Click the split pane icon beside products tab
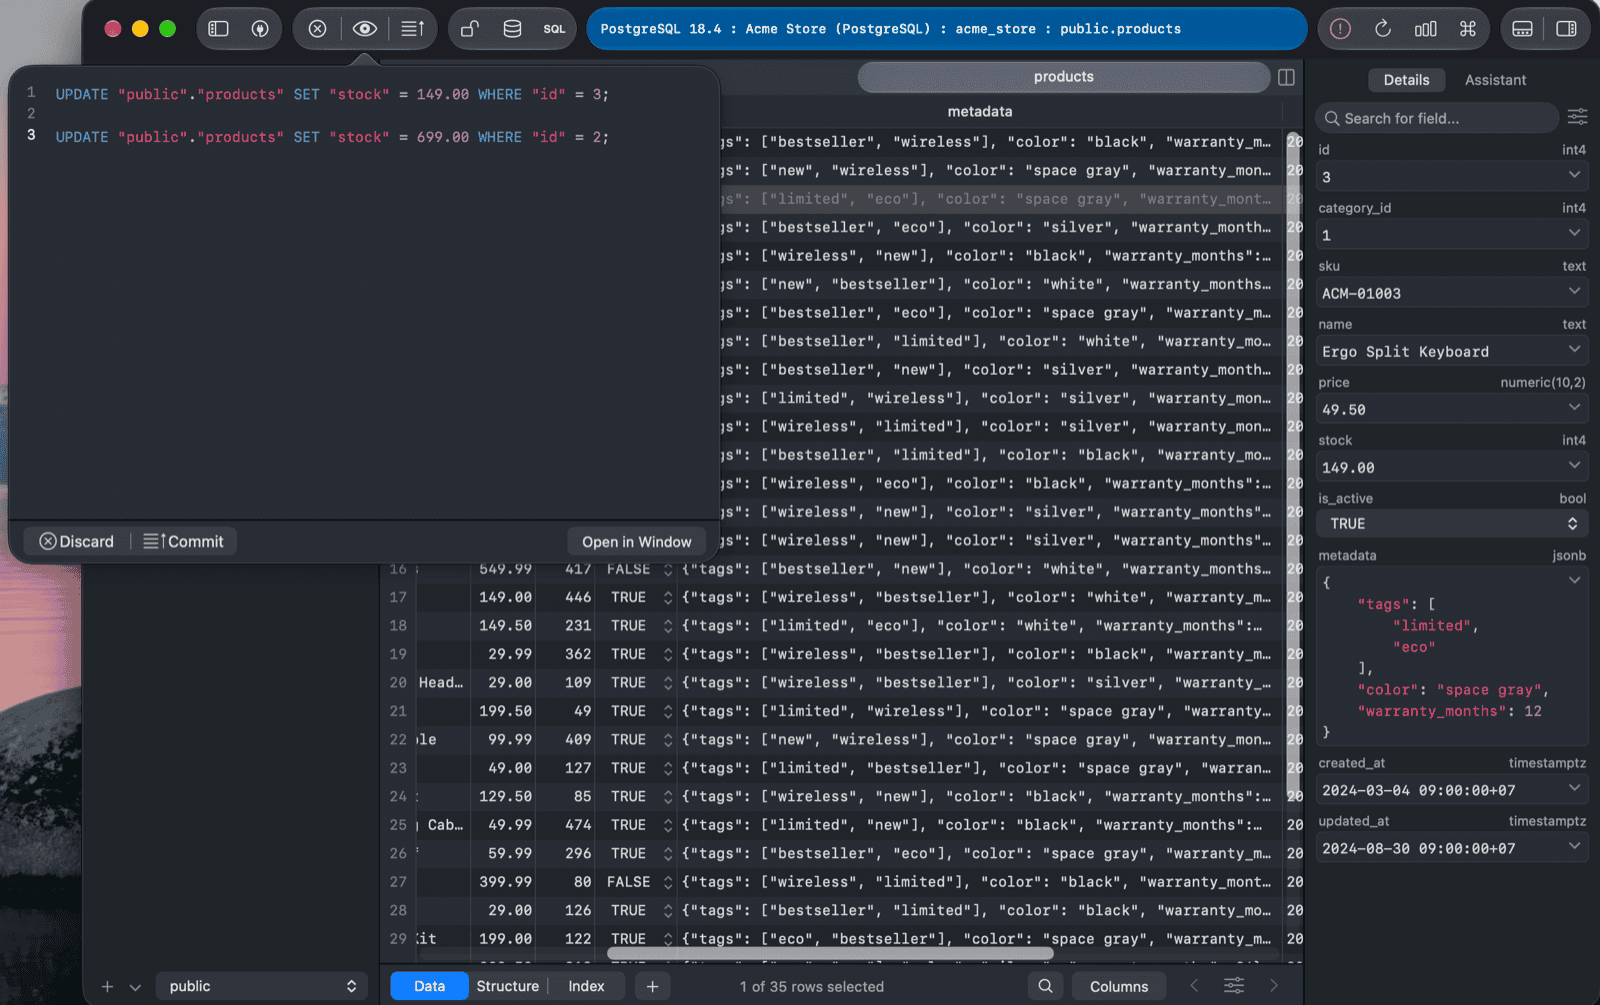 [x=1287, y=77]
